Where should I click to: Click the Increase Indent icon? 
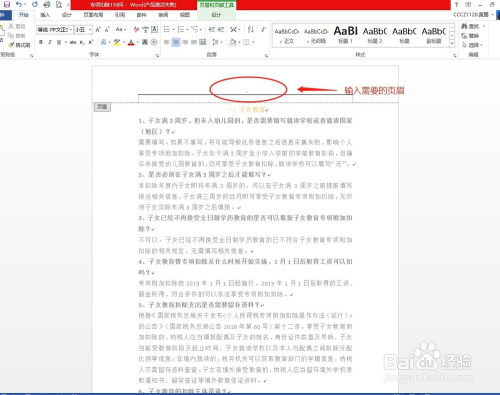tap(221, 30)
